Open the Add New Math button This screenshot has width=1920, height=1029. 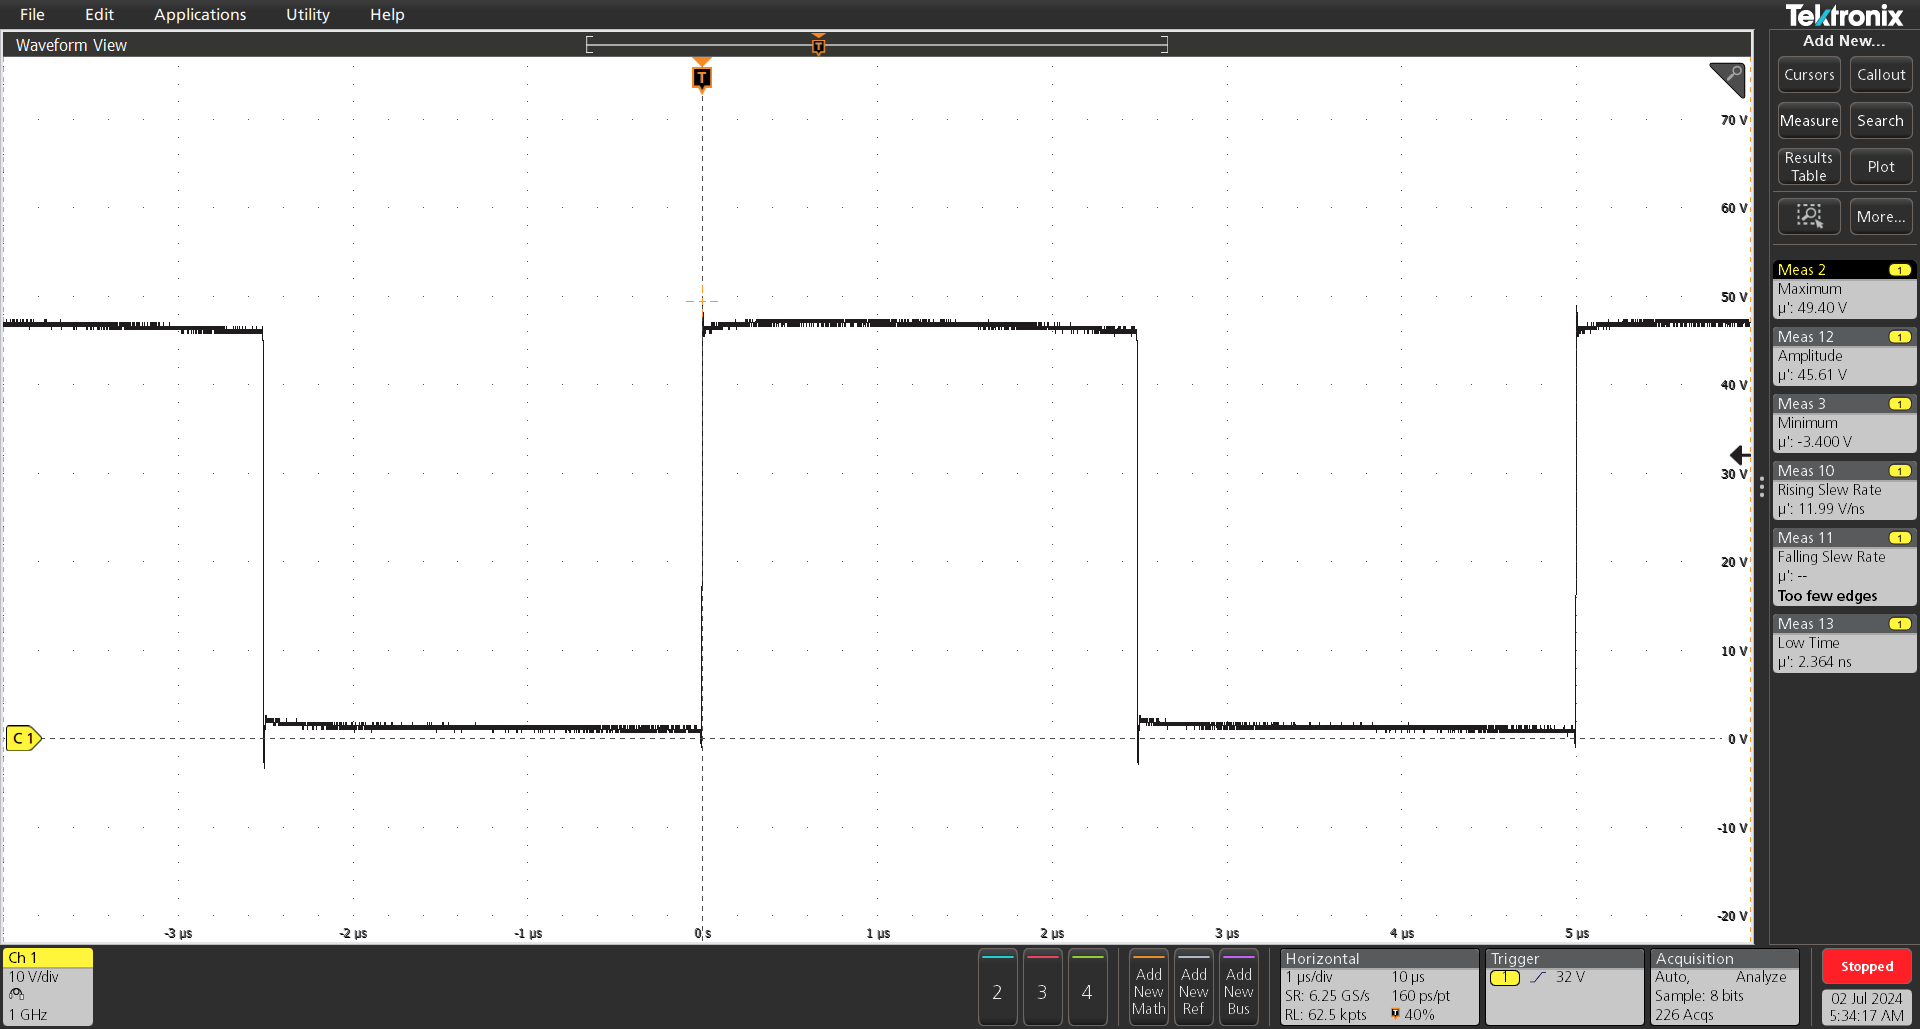tap(1149, 988)
